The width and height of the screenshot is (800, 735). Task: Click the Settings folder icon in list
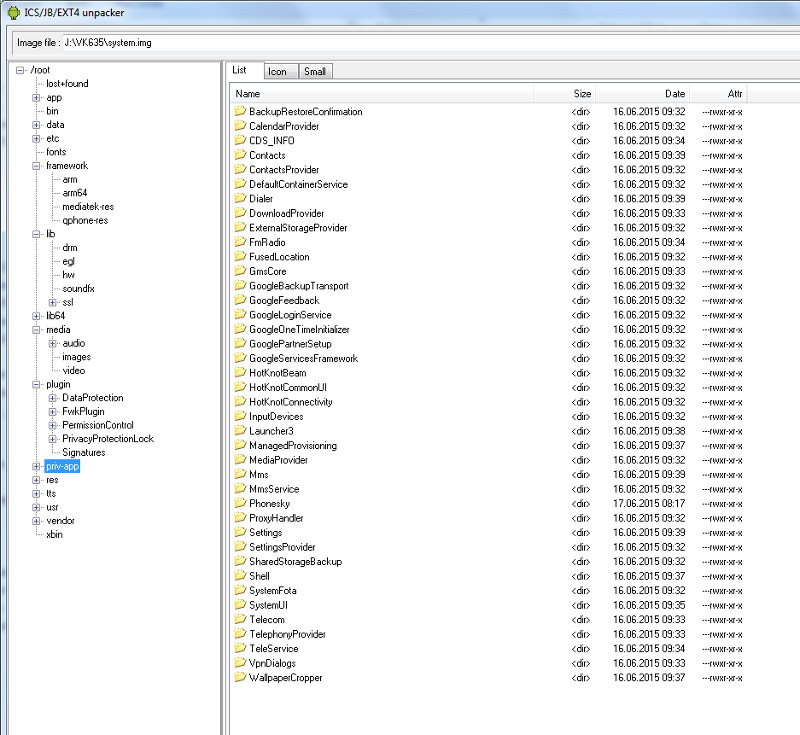[x=240, y=532]
